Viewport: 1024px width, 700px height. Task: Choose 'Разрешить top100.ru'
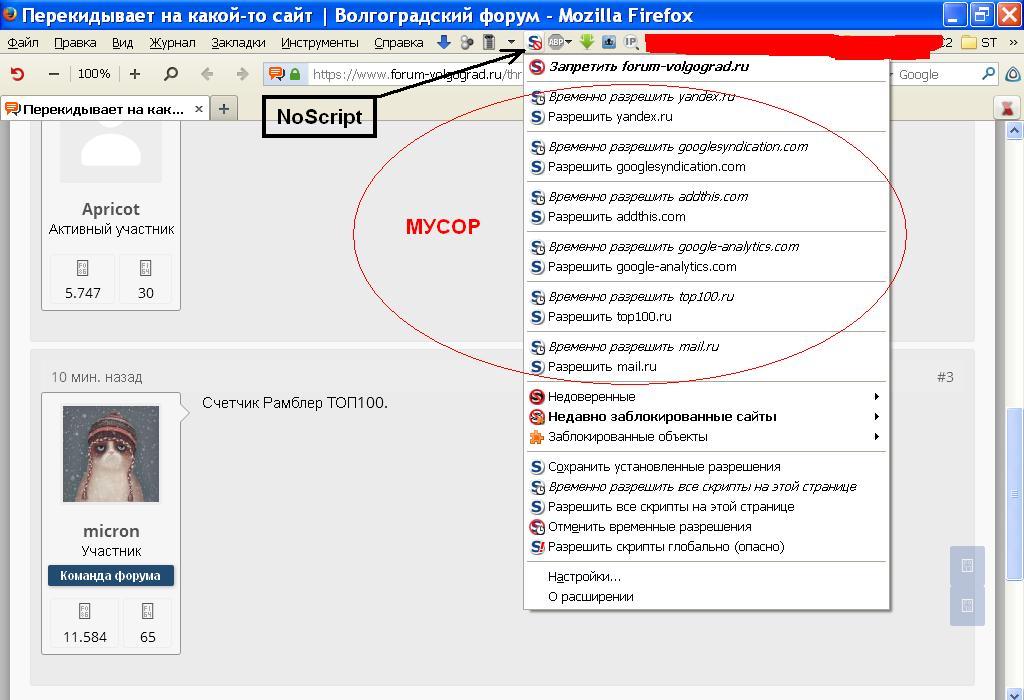(707, 317)
